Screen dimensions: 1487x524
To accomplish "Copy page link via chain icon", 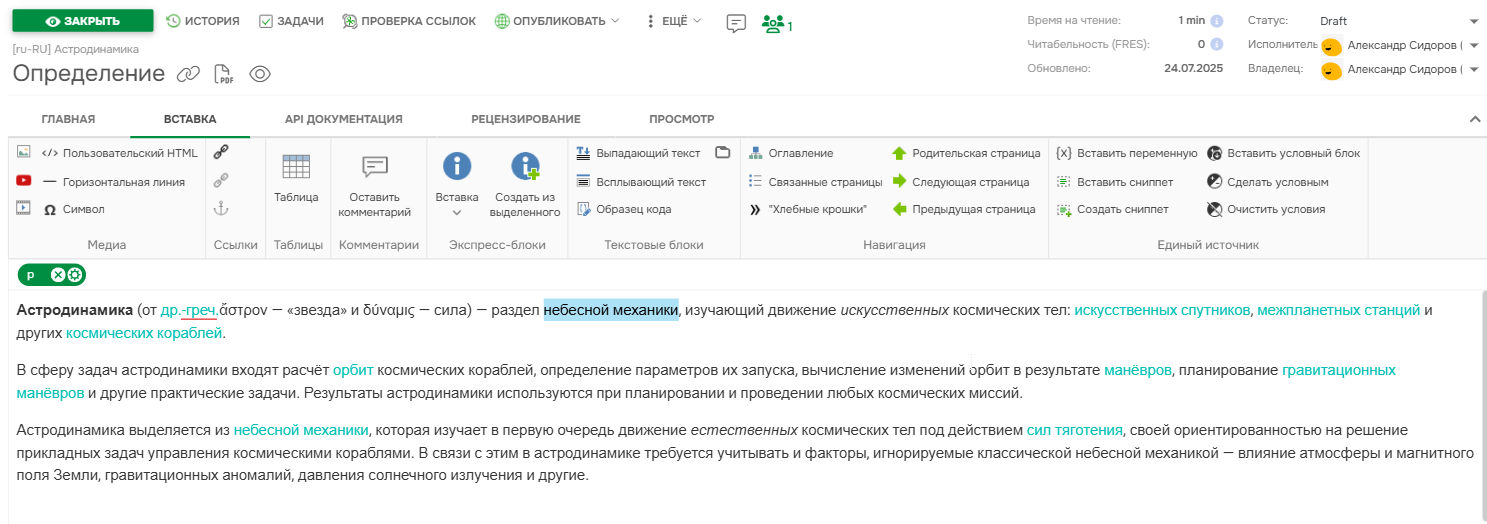I will tap(189, 74).
